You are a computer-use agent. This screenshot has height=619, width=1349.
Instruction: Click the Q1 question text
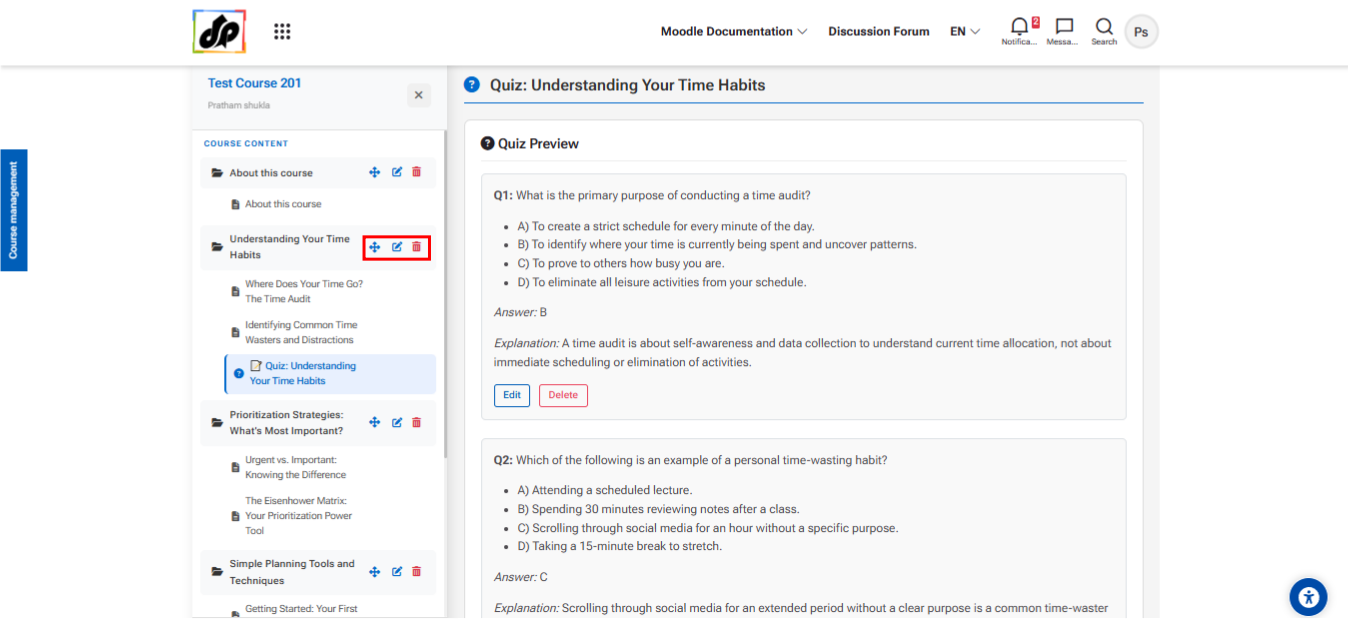tap(652, 195)
